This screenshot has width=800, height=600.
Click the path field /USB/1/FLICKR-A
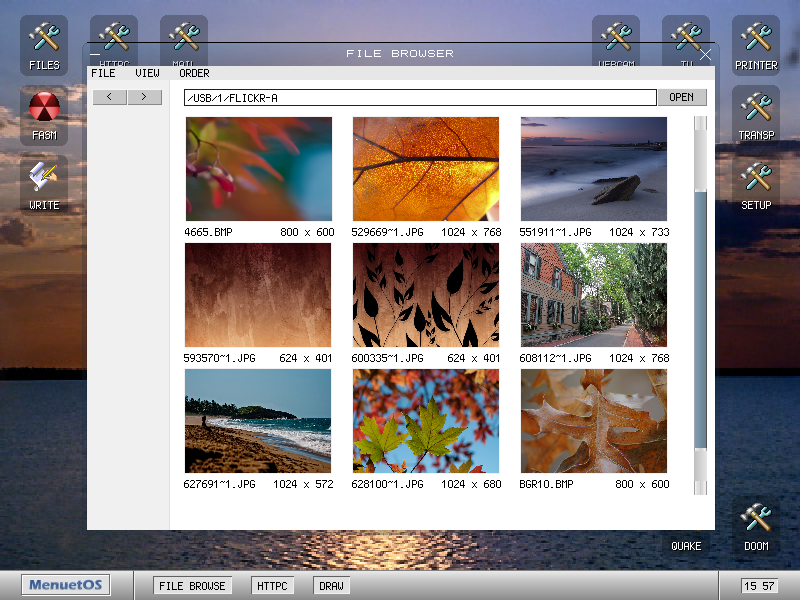pos(420,97)
